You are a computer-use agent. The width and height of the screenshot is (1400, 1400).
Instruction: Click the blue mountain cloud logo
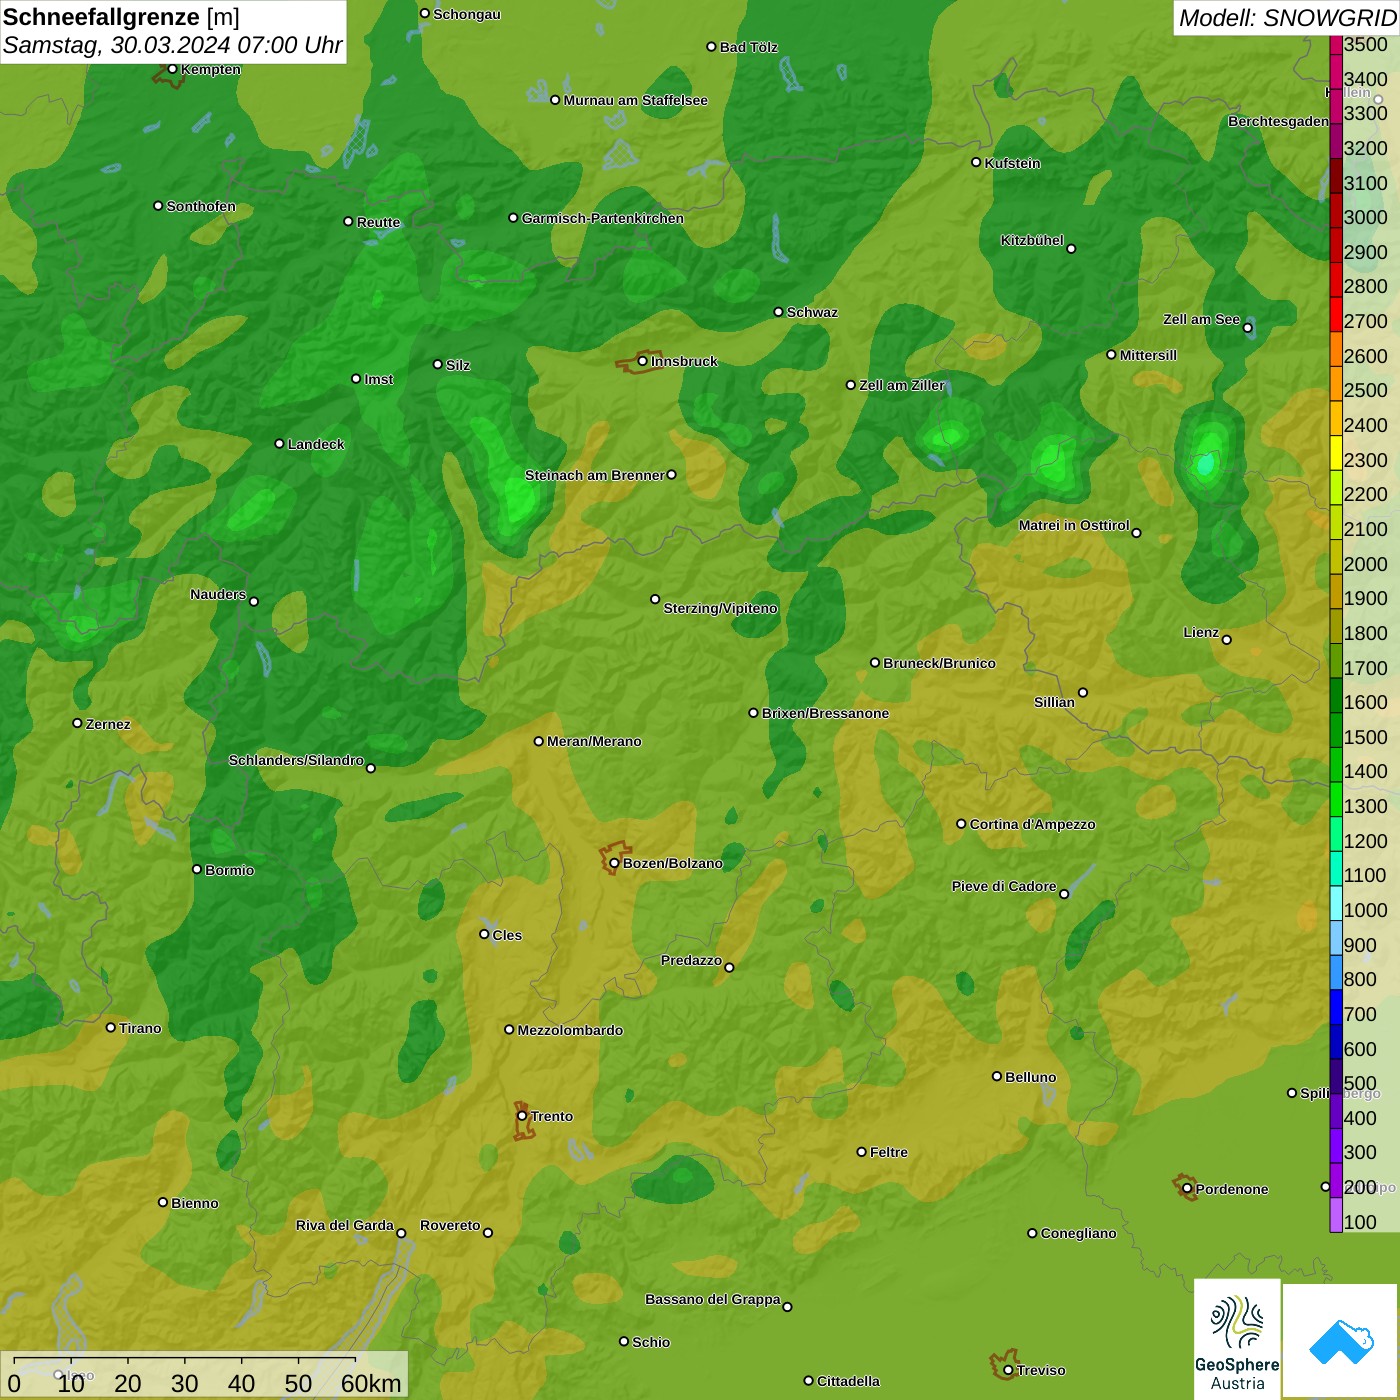point(1340,1341)
